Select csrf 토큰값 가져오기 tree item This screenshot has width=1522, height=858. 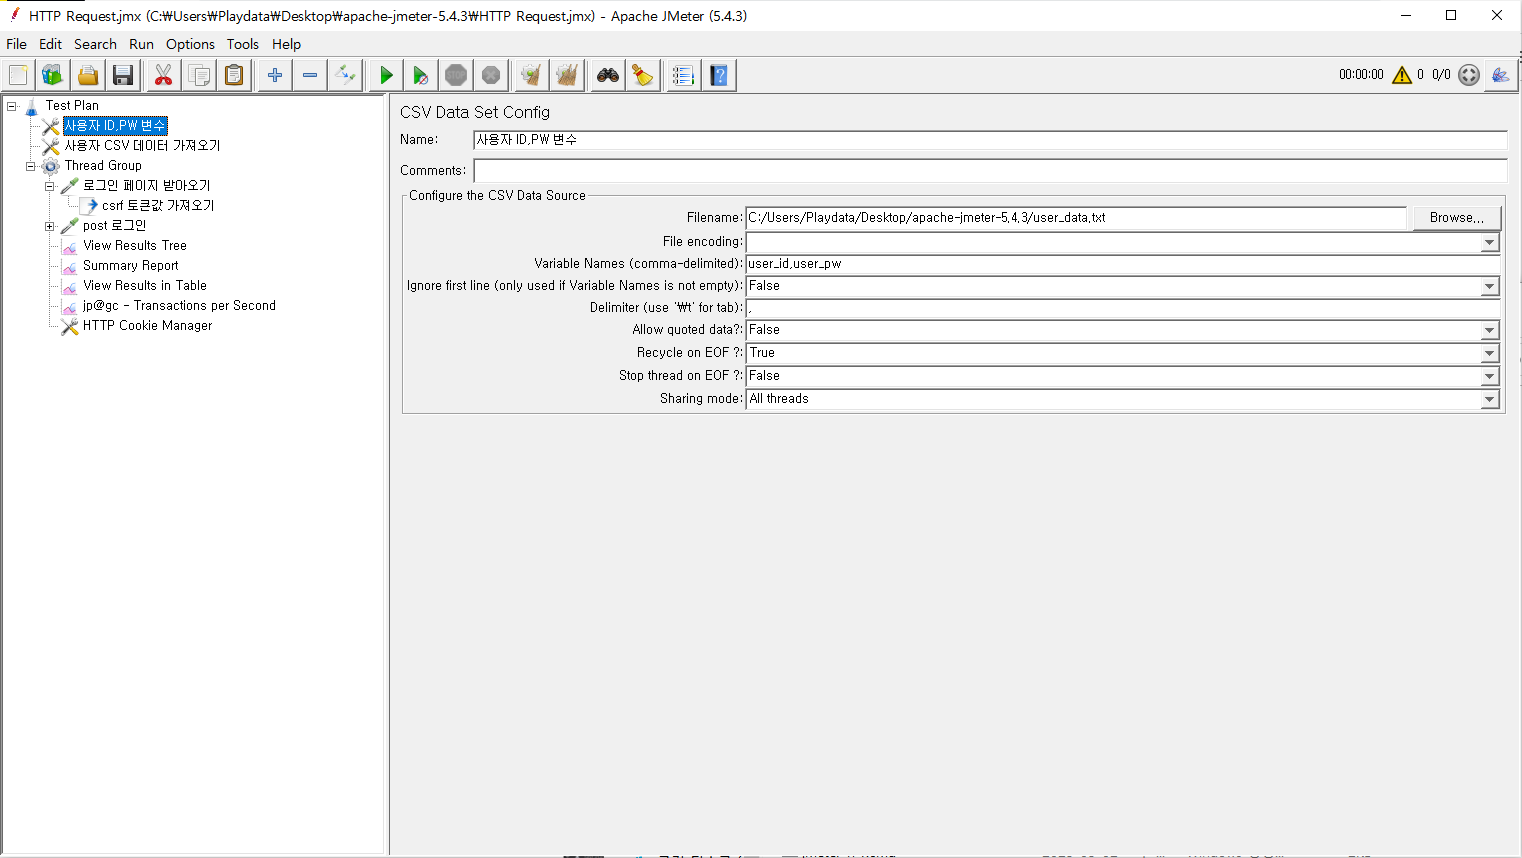tap(158, 206)
